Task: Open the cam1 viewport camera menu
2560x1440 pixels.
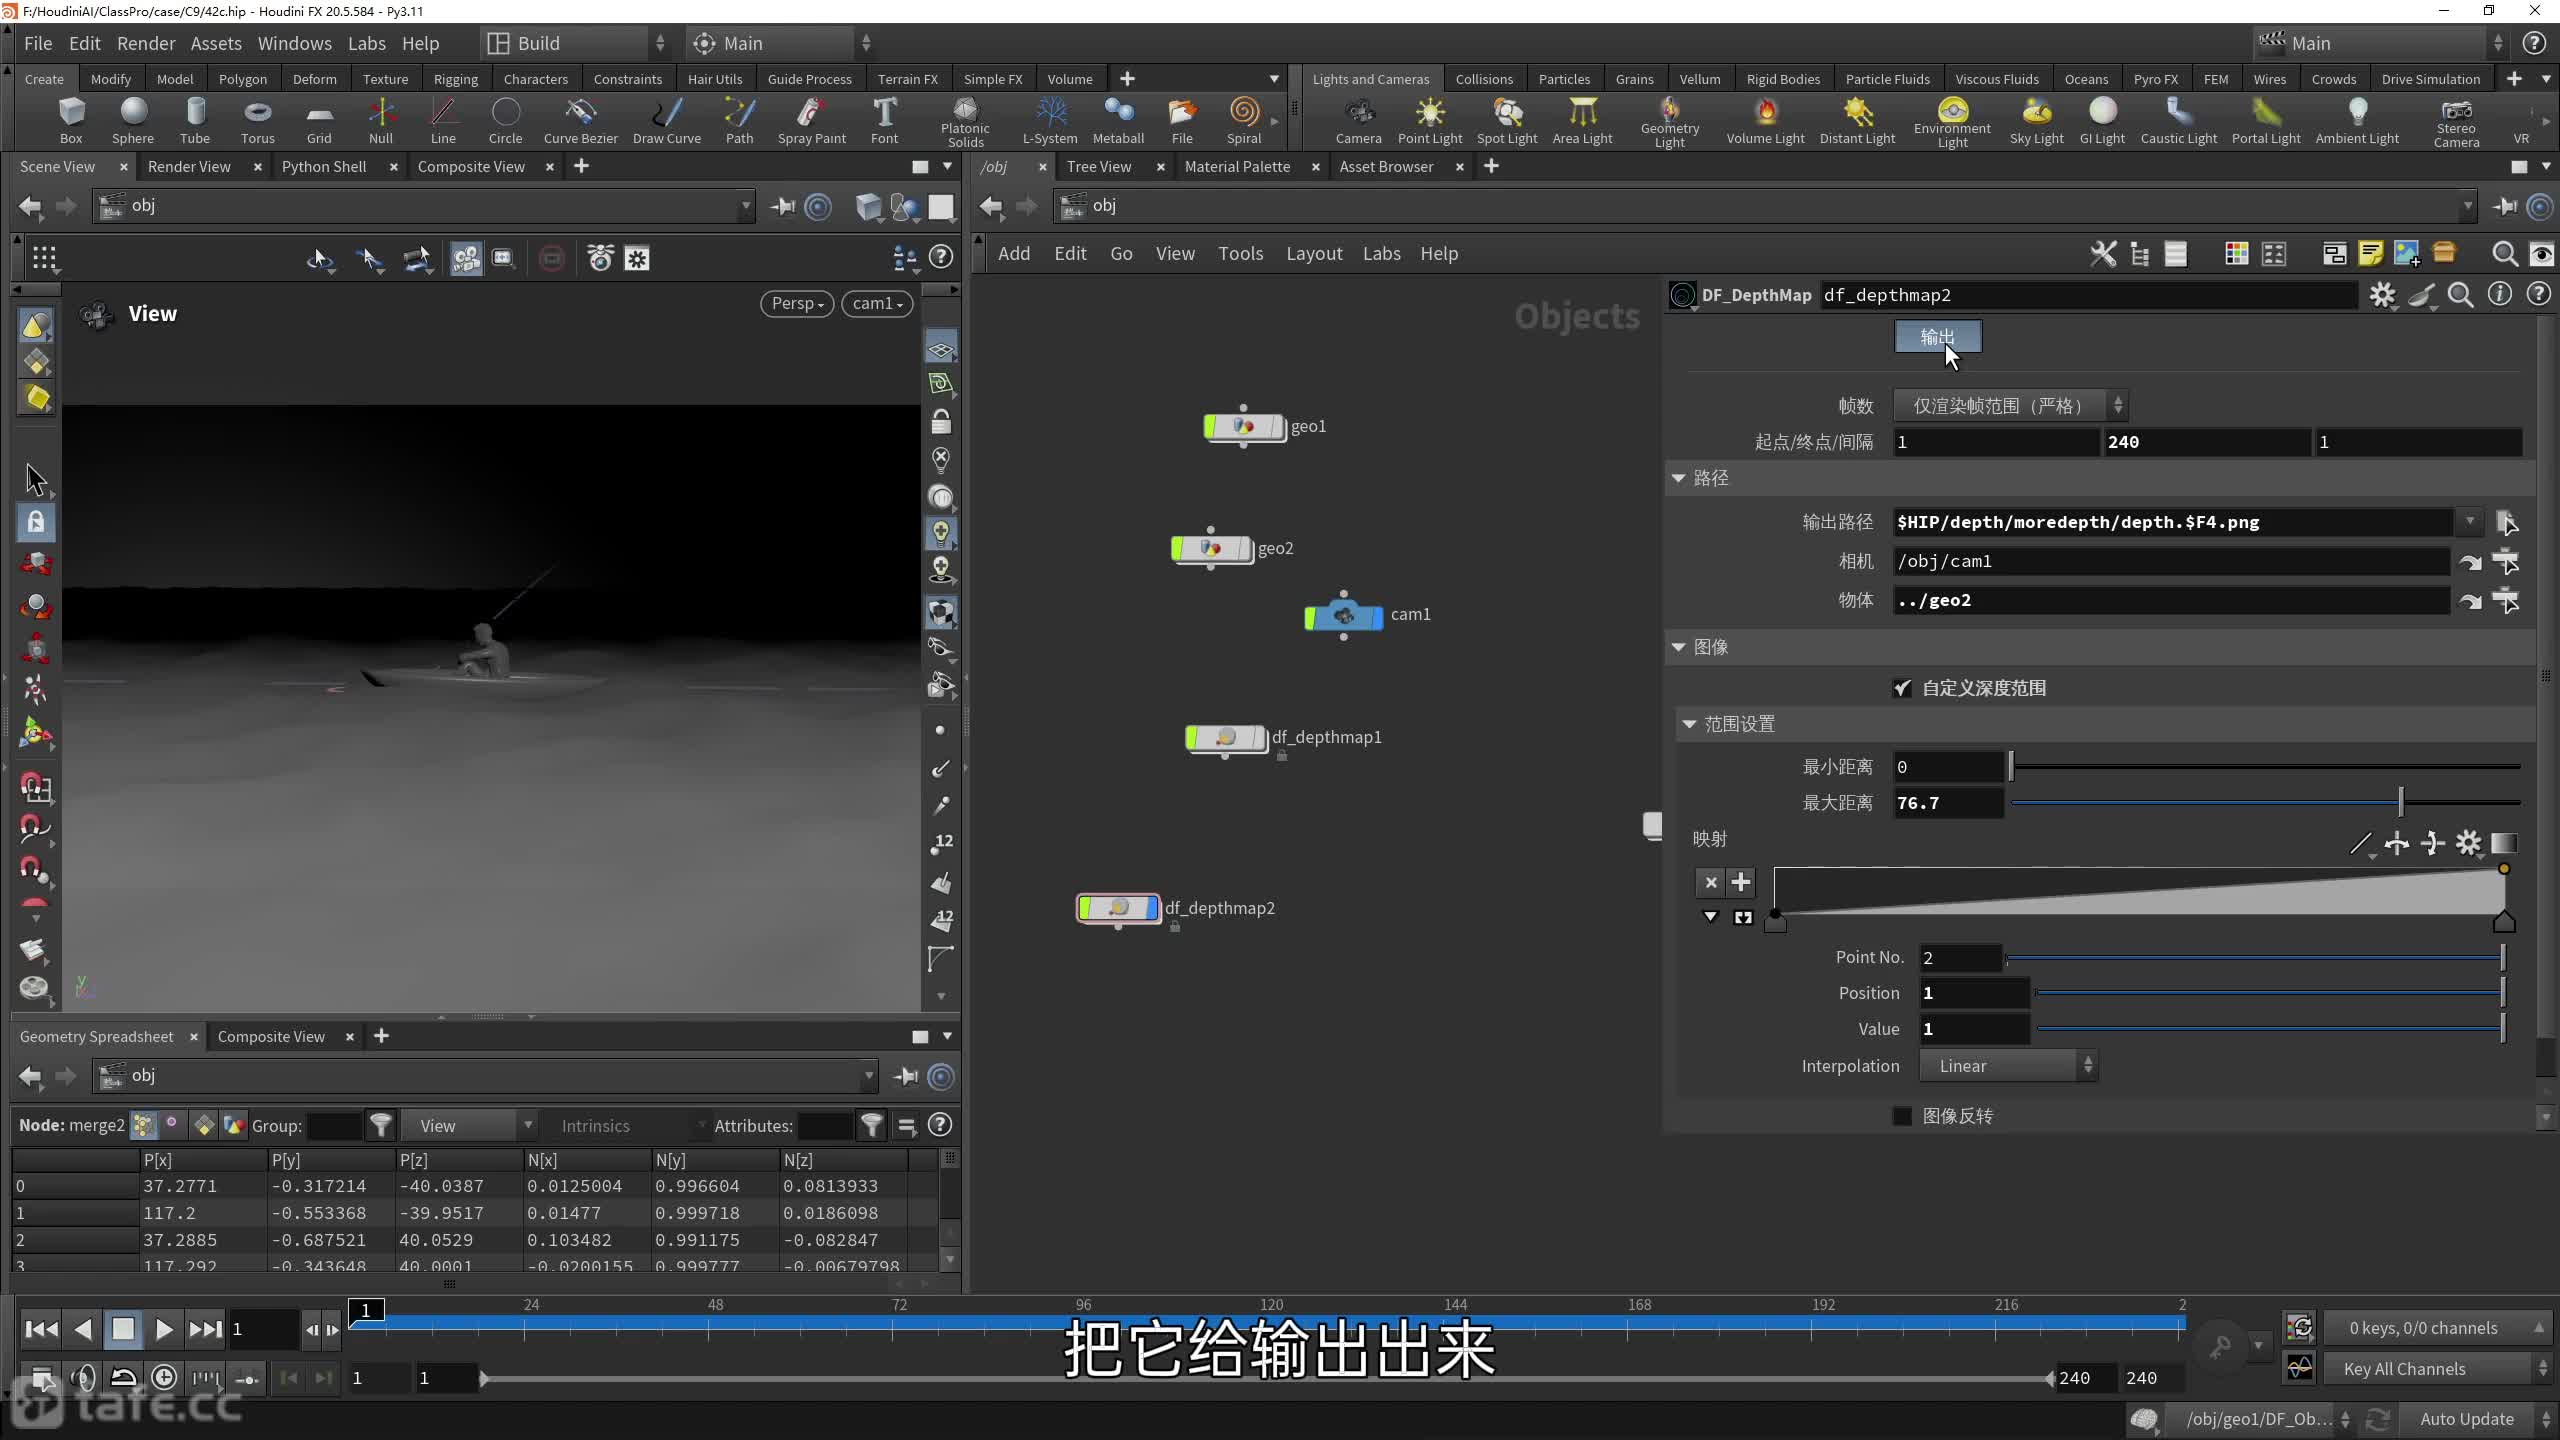Action: pos(877,303)
